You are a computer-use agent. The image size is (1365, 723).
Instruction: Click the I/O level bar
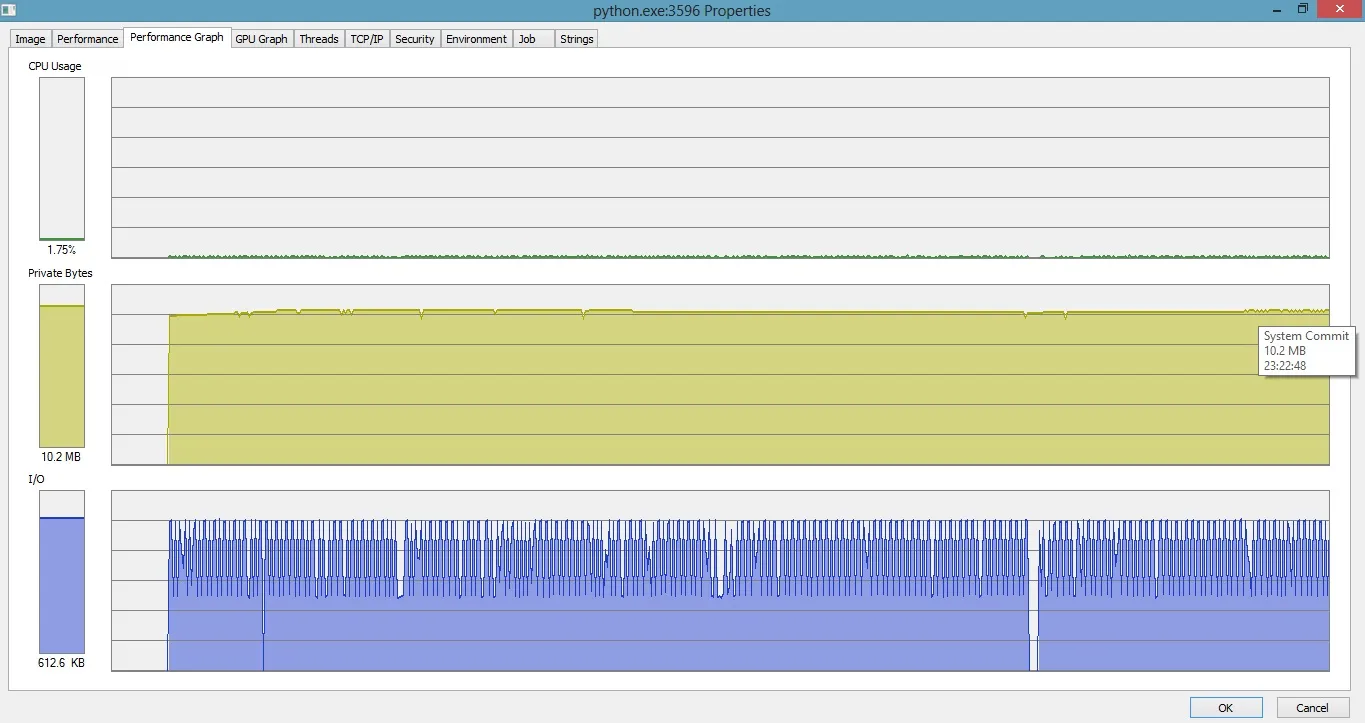[62, 572]
